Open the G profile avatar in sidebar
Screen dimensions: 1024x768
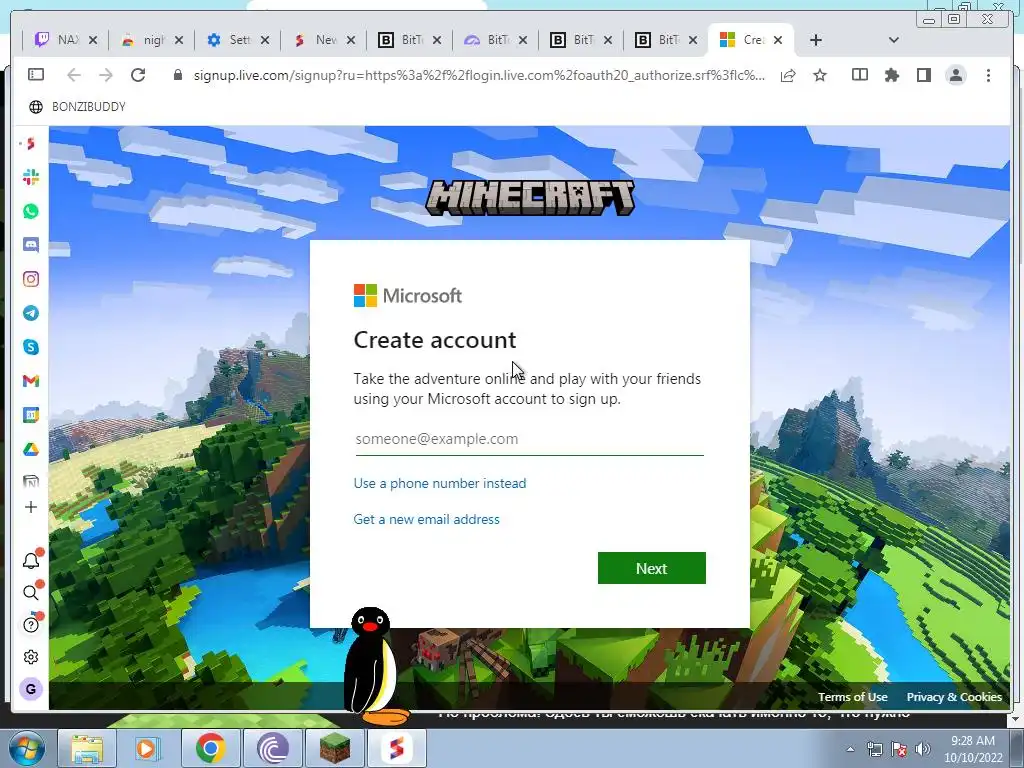[x=31, y=689]
